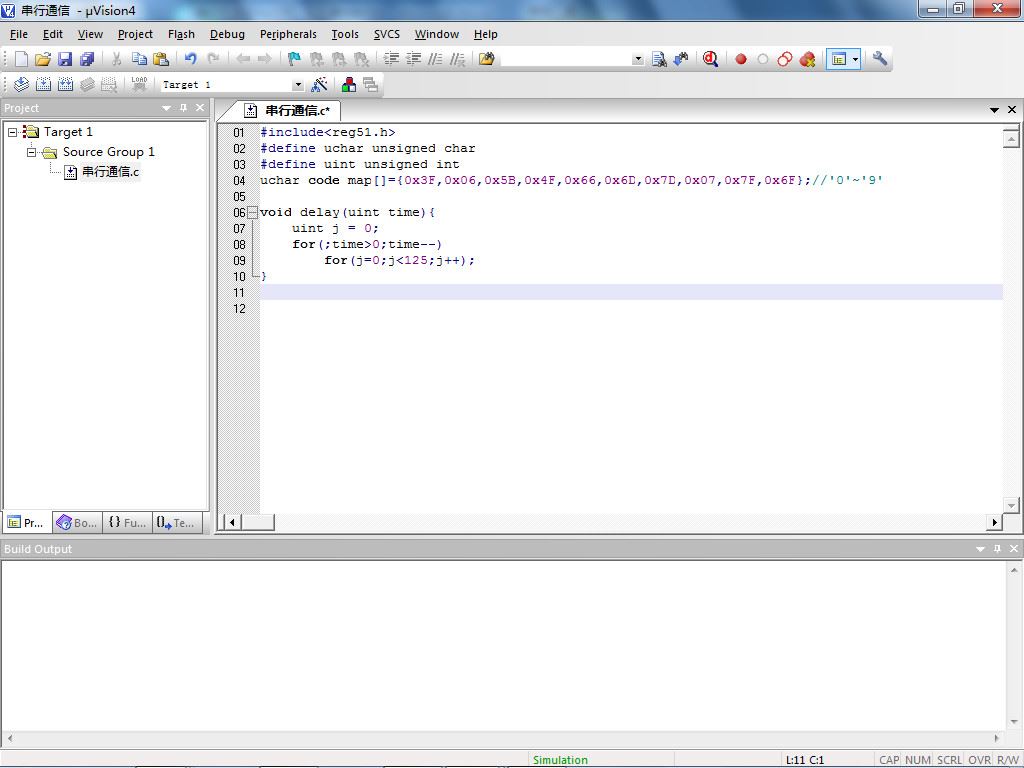The height and width of the screenshot is (768, 1024).
Task: Set a bookmark with the flag icon
Action: pyautogui.click(x=294, y=59)
